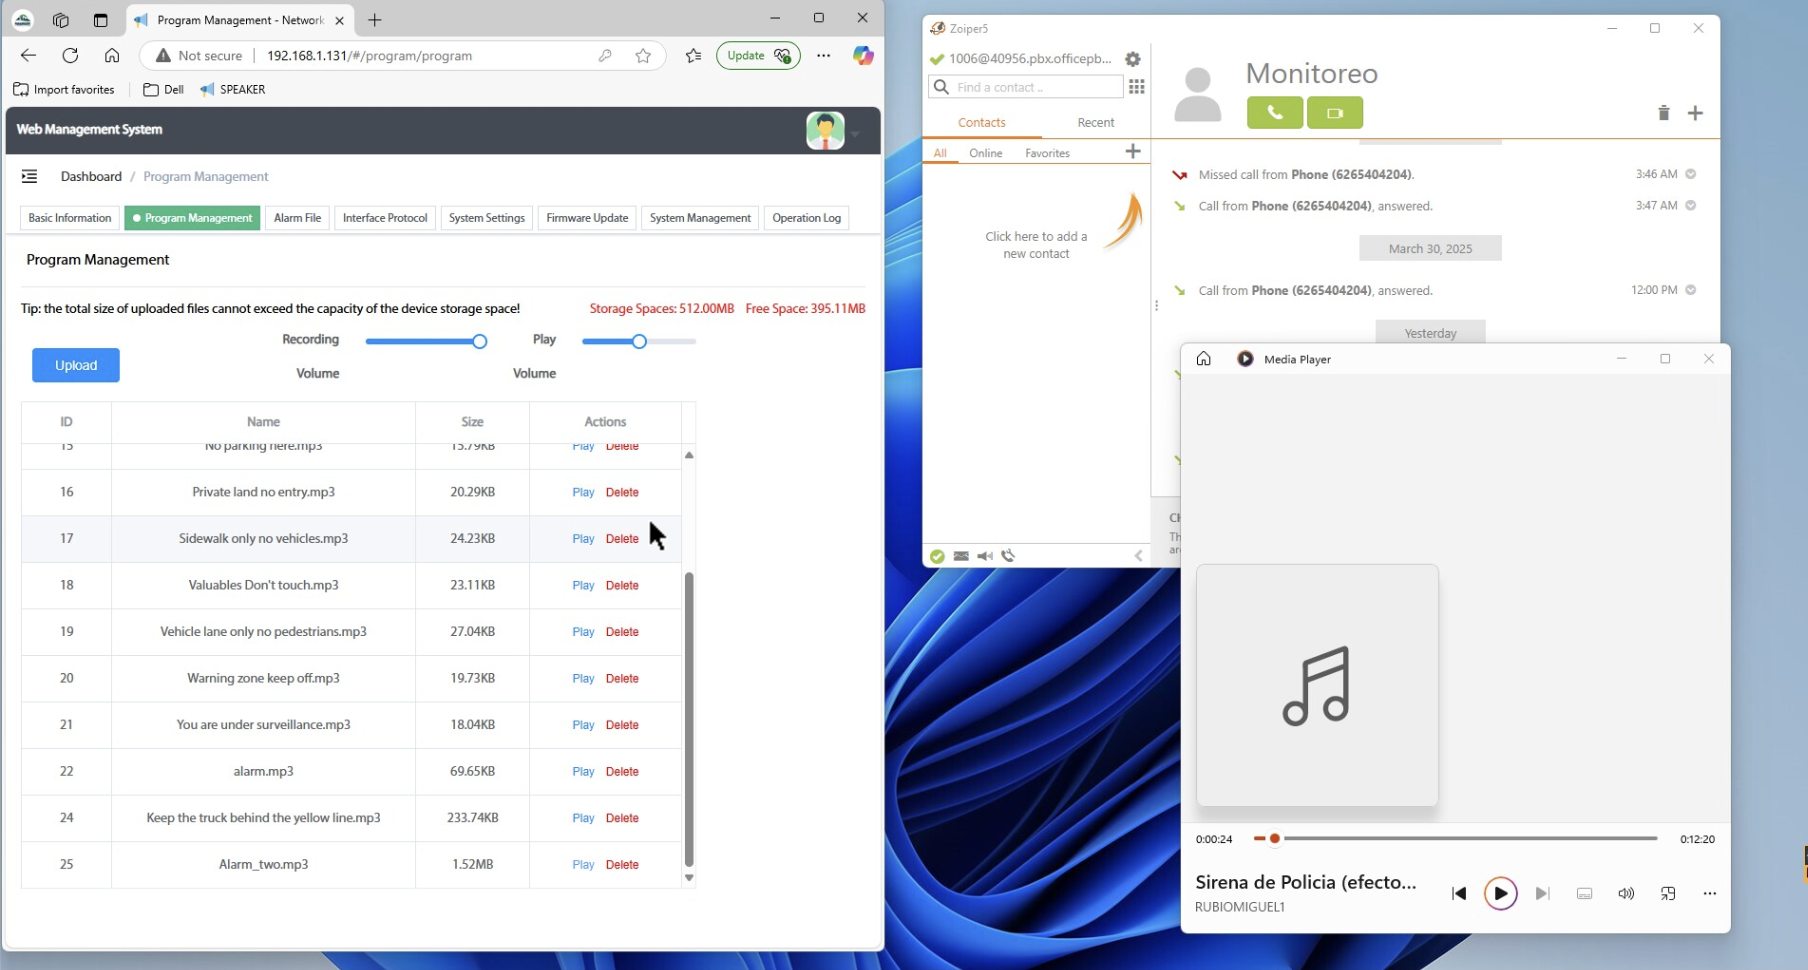1808x970 pixels.
Task: Play the Sirena de Policia track
Action: pos(1500,893)
